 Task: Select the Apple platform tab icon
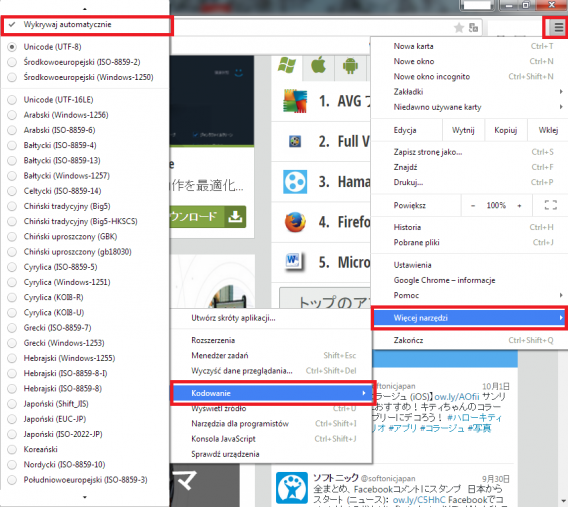coord(318,66)
